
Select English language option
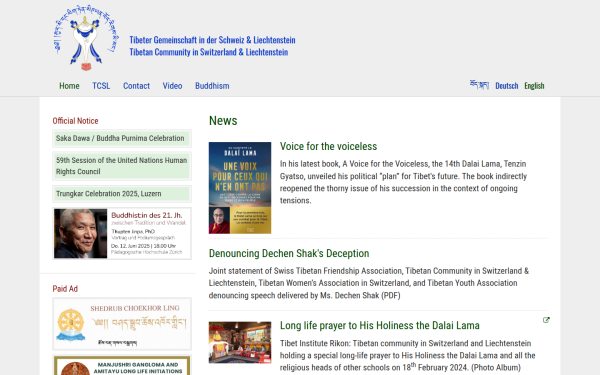pos(534,86)
